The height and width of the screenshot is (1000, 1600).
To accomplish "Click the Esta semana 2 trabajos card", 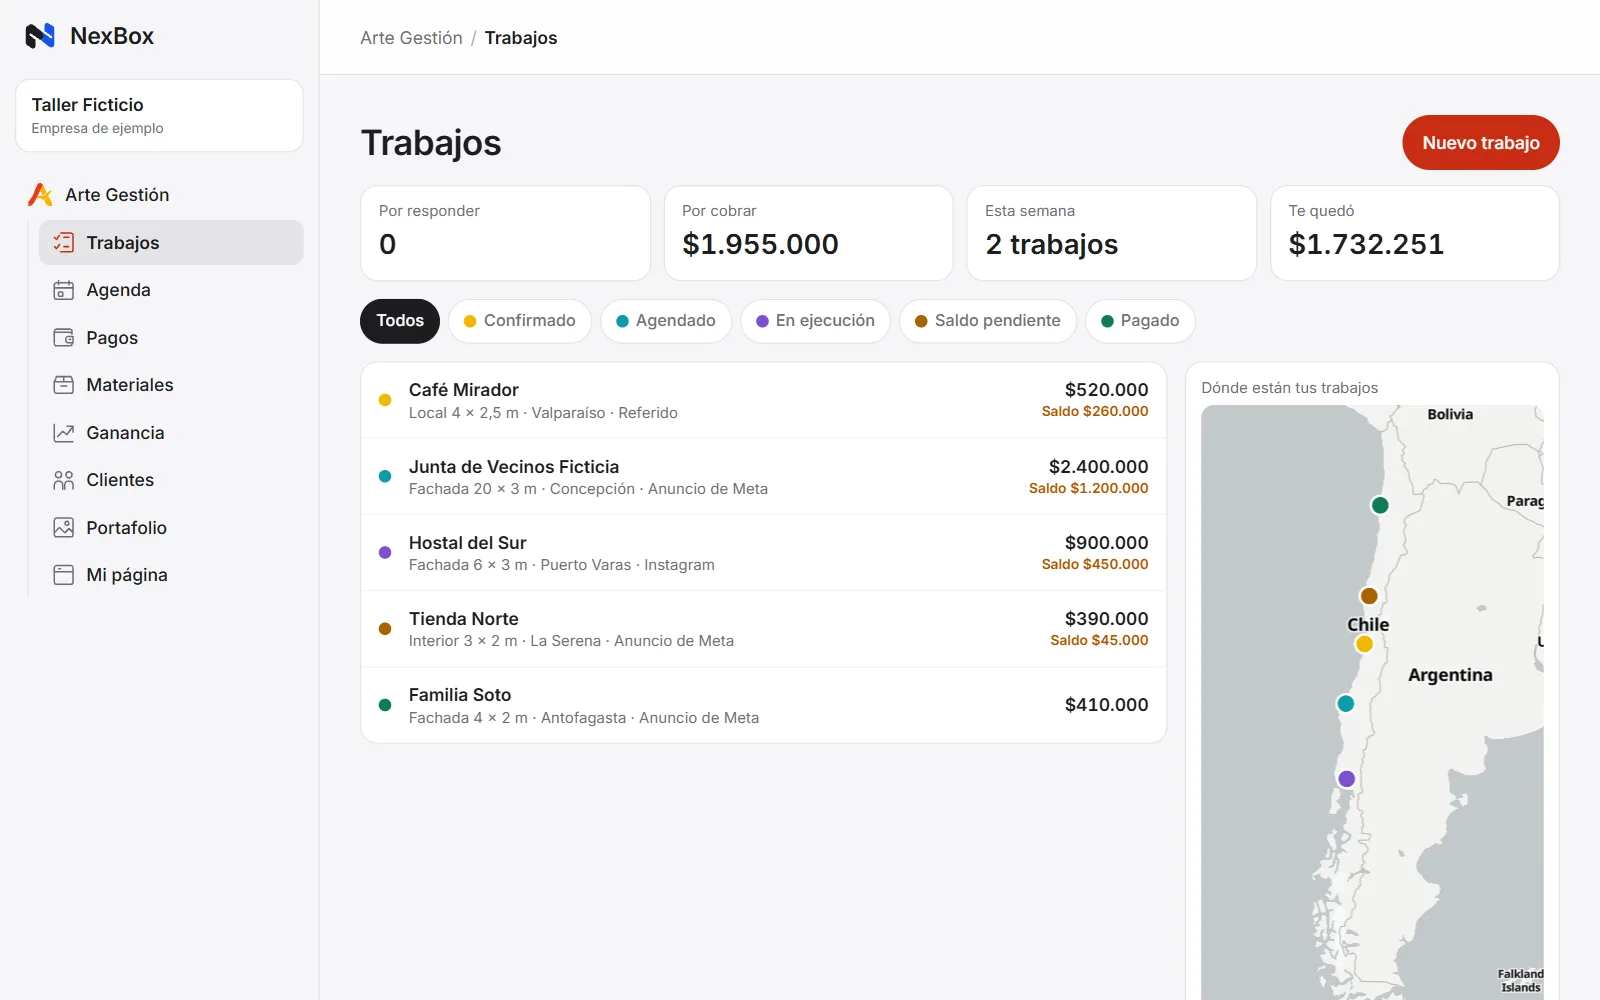I will (x=1112, y=233).
